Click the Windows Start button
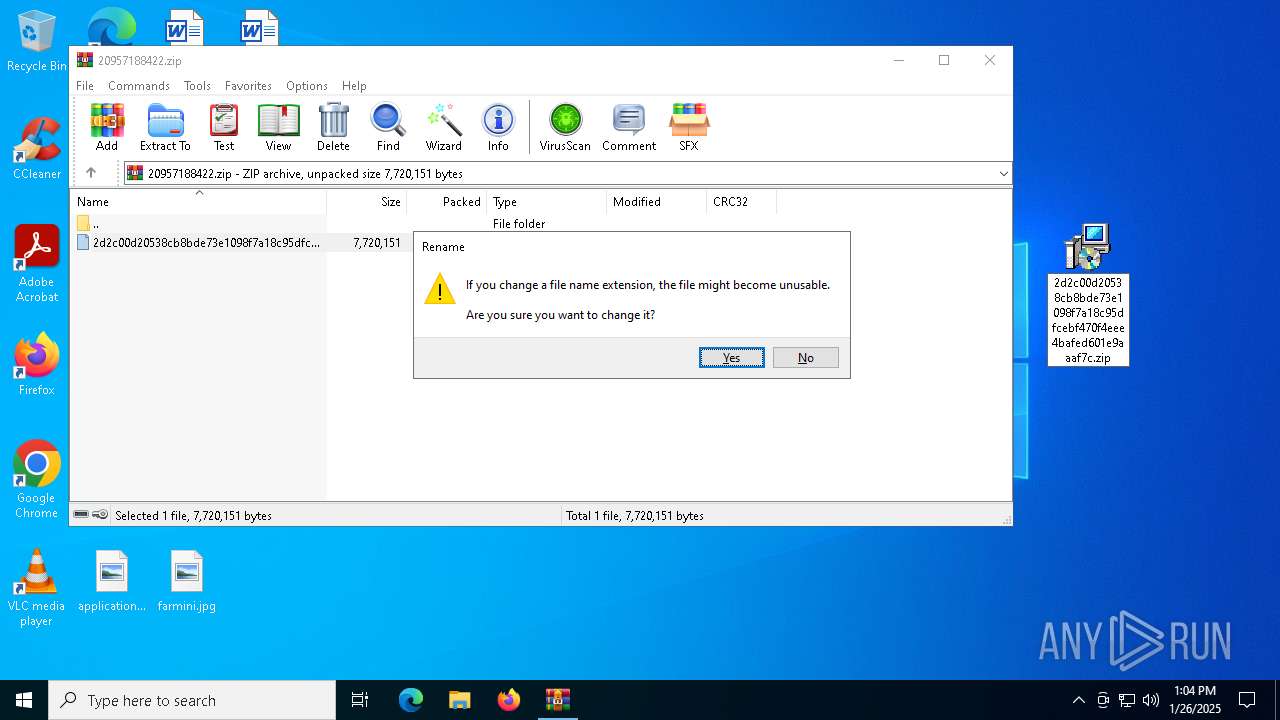This screenshot has height=720, width=1280. click(x=24, y=700)
